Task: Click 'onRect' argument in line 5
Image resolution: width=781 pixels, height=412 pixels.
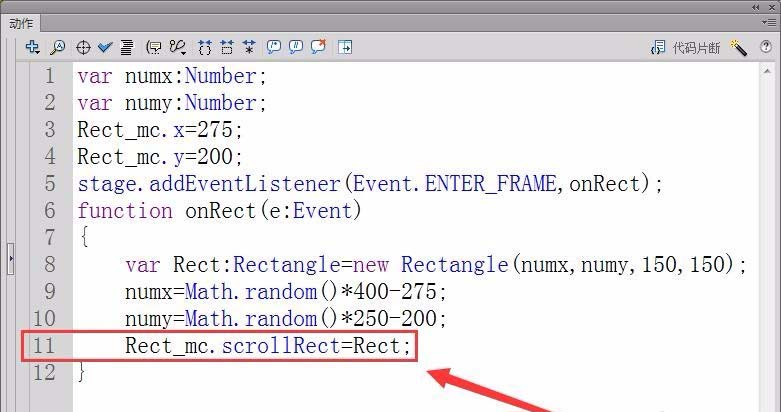Action: pos(604,184)
